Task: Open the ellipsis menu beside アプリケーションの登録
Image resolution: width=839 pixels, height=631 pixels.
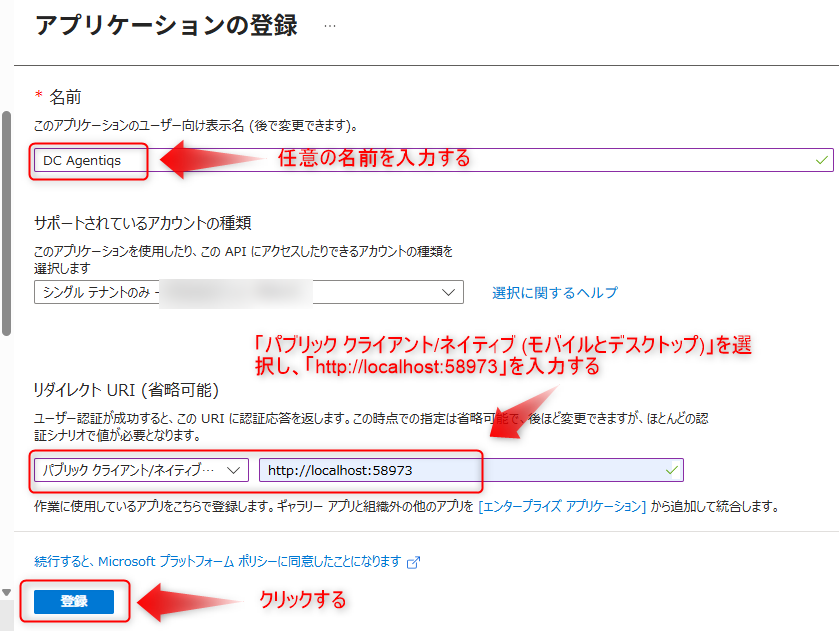Action: click(x=330, y=26)
